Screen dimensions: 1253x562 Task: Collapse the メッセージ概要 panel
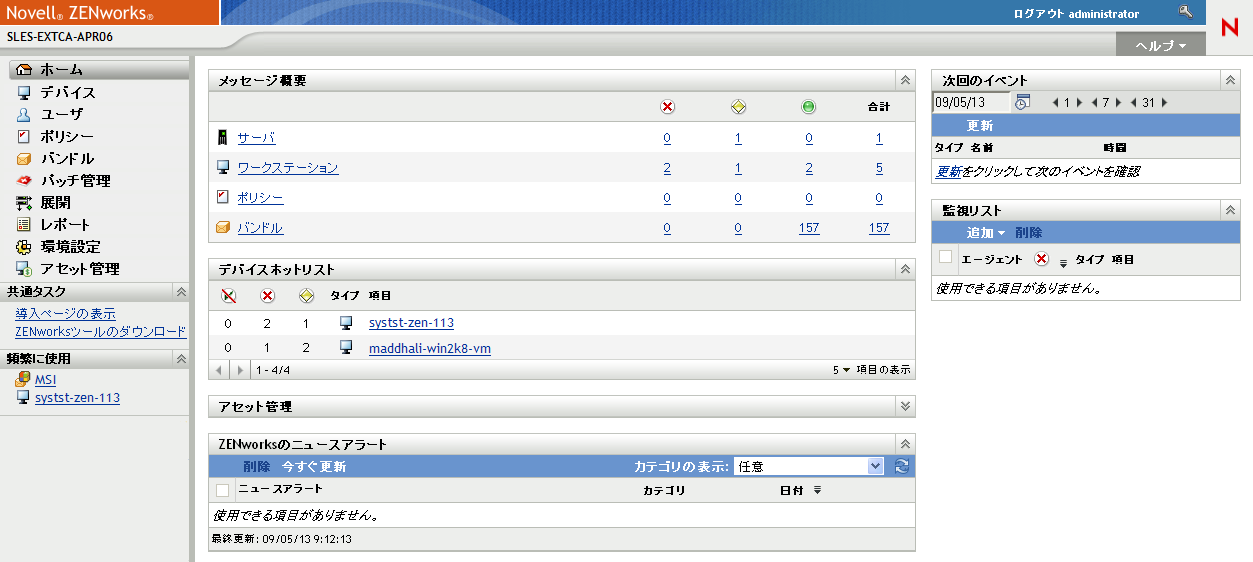[x=905, y=80]
